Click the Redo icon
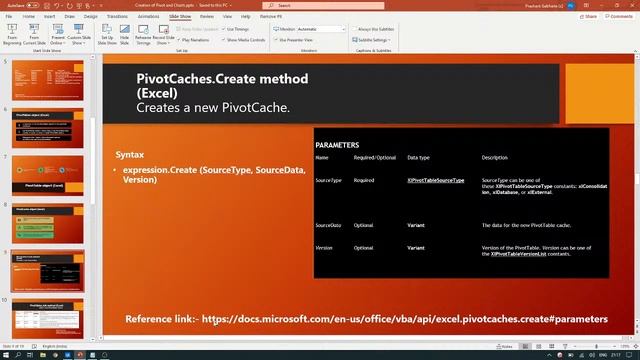This screenshot has width=640, height=360. click(x=69, y=6)
